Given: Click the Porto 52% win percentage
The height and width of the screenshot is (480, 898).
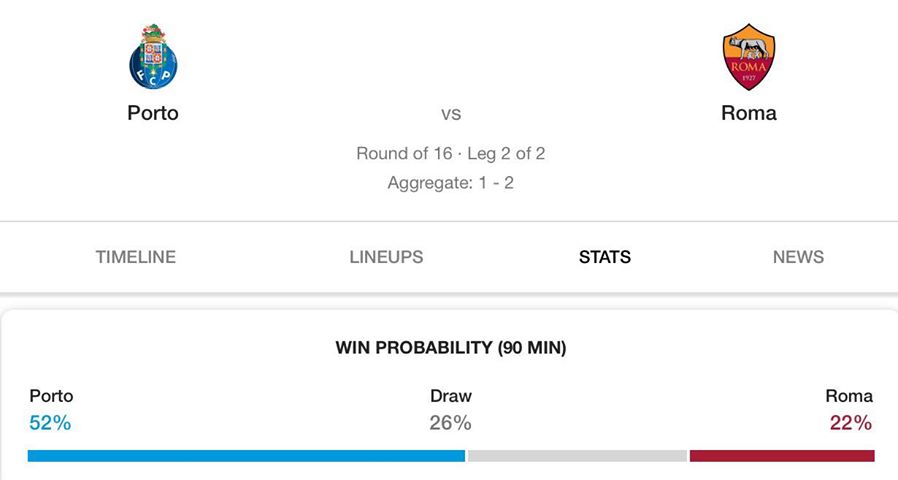Looking at the screenshot, I should click(50, 423).
